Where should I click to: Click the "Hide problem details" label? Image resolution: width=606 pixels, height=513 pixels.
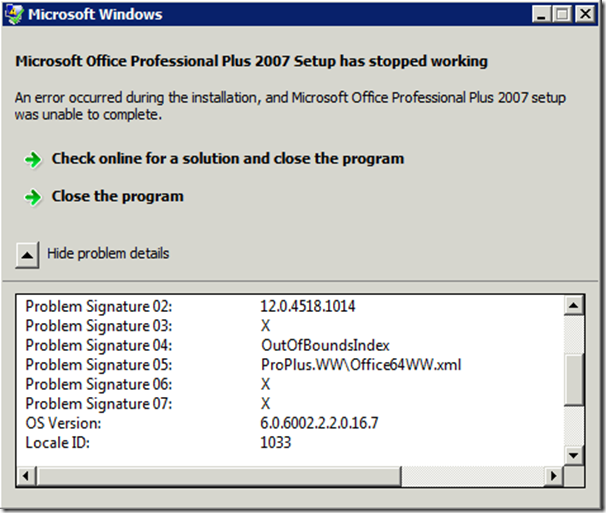click(x=108, y=254)
